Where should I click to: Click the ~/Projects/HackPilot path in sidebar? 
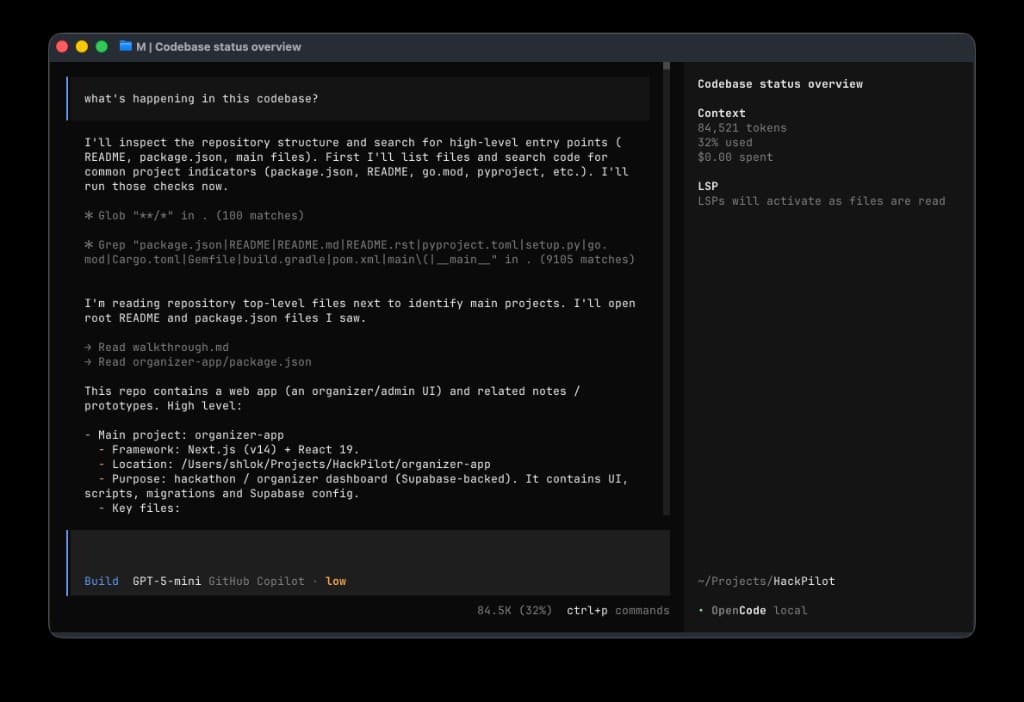coord(766,581)
